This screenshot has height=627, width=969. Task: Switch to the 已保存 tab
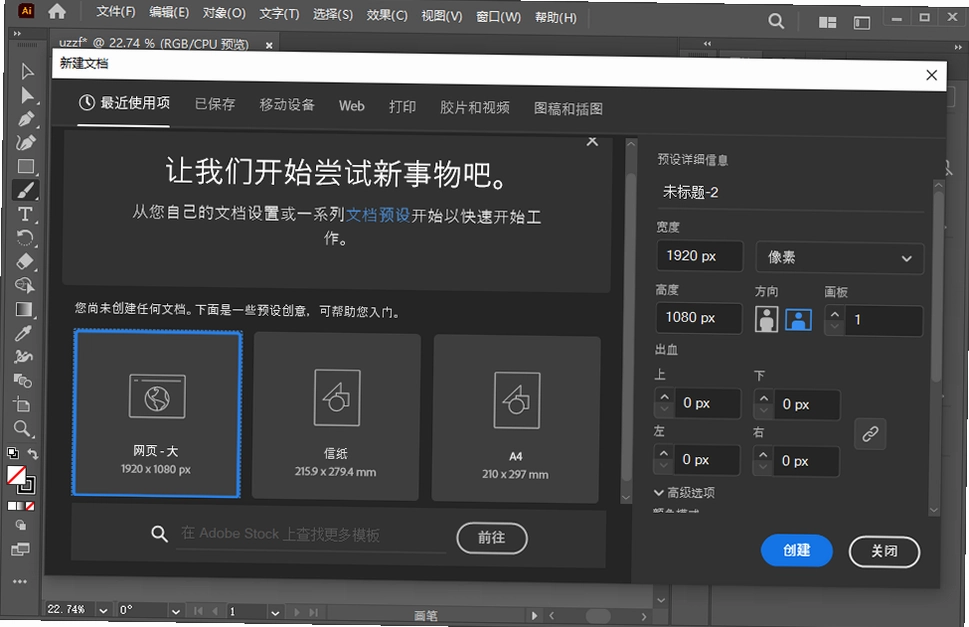click(215, 104)
